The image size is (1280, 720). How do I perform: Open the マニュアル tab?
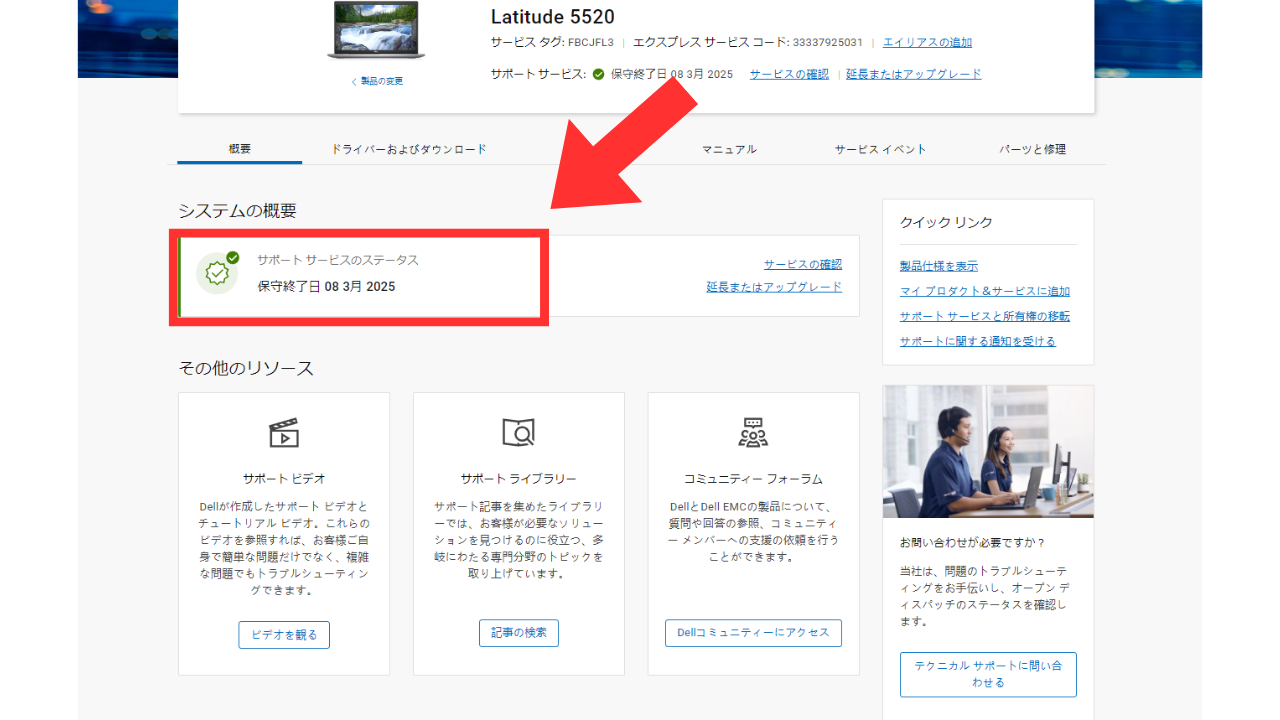(x=729, y=149)
